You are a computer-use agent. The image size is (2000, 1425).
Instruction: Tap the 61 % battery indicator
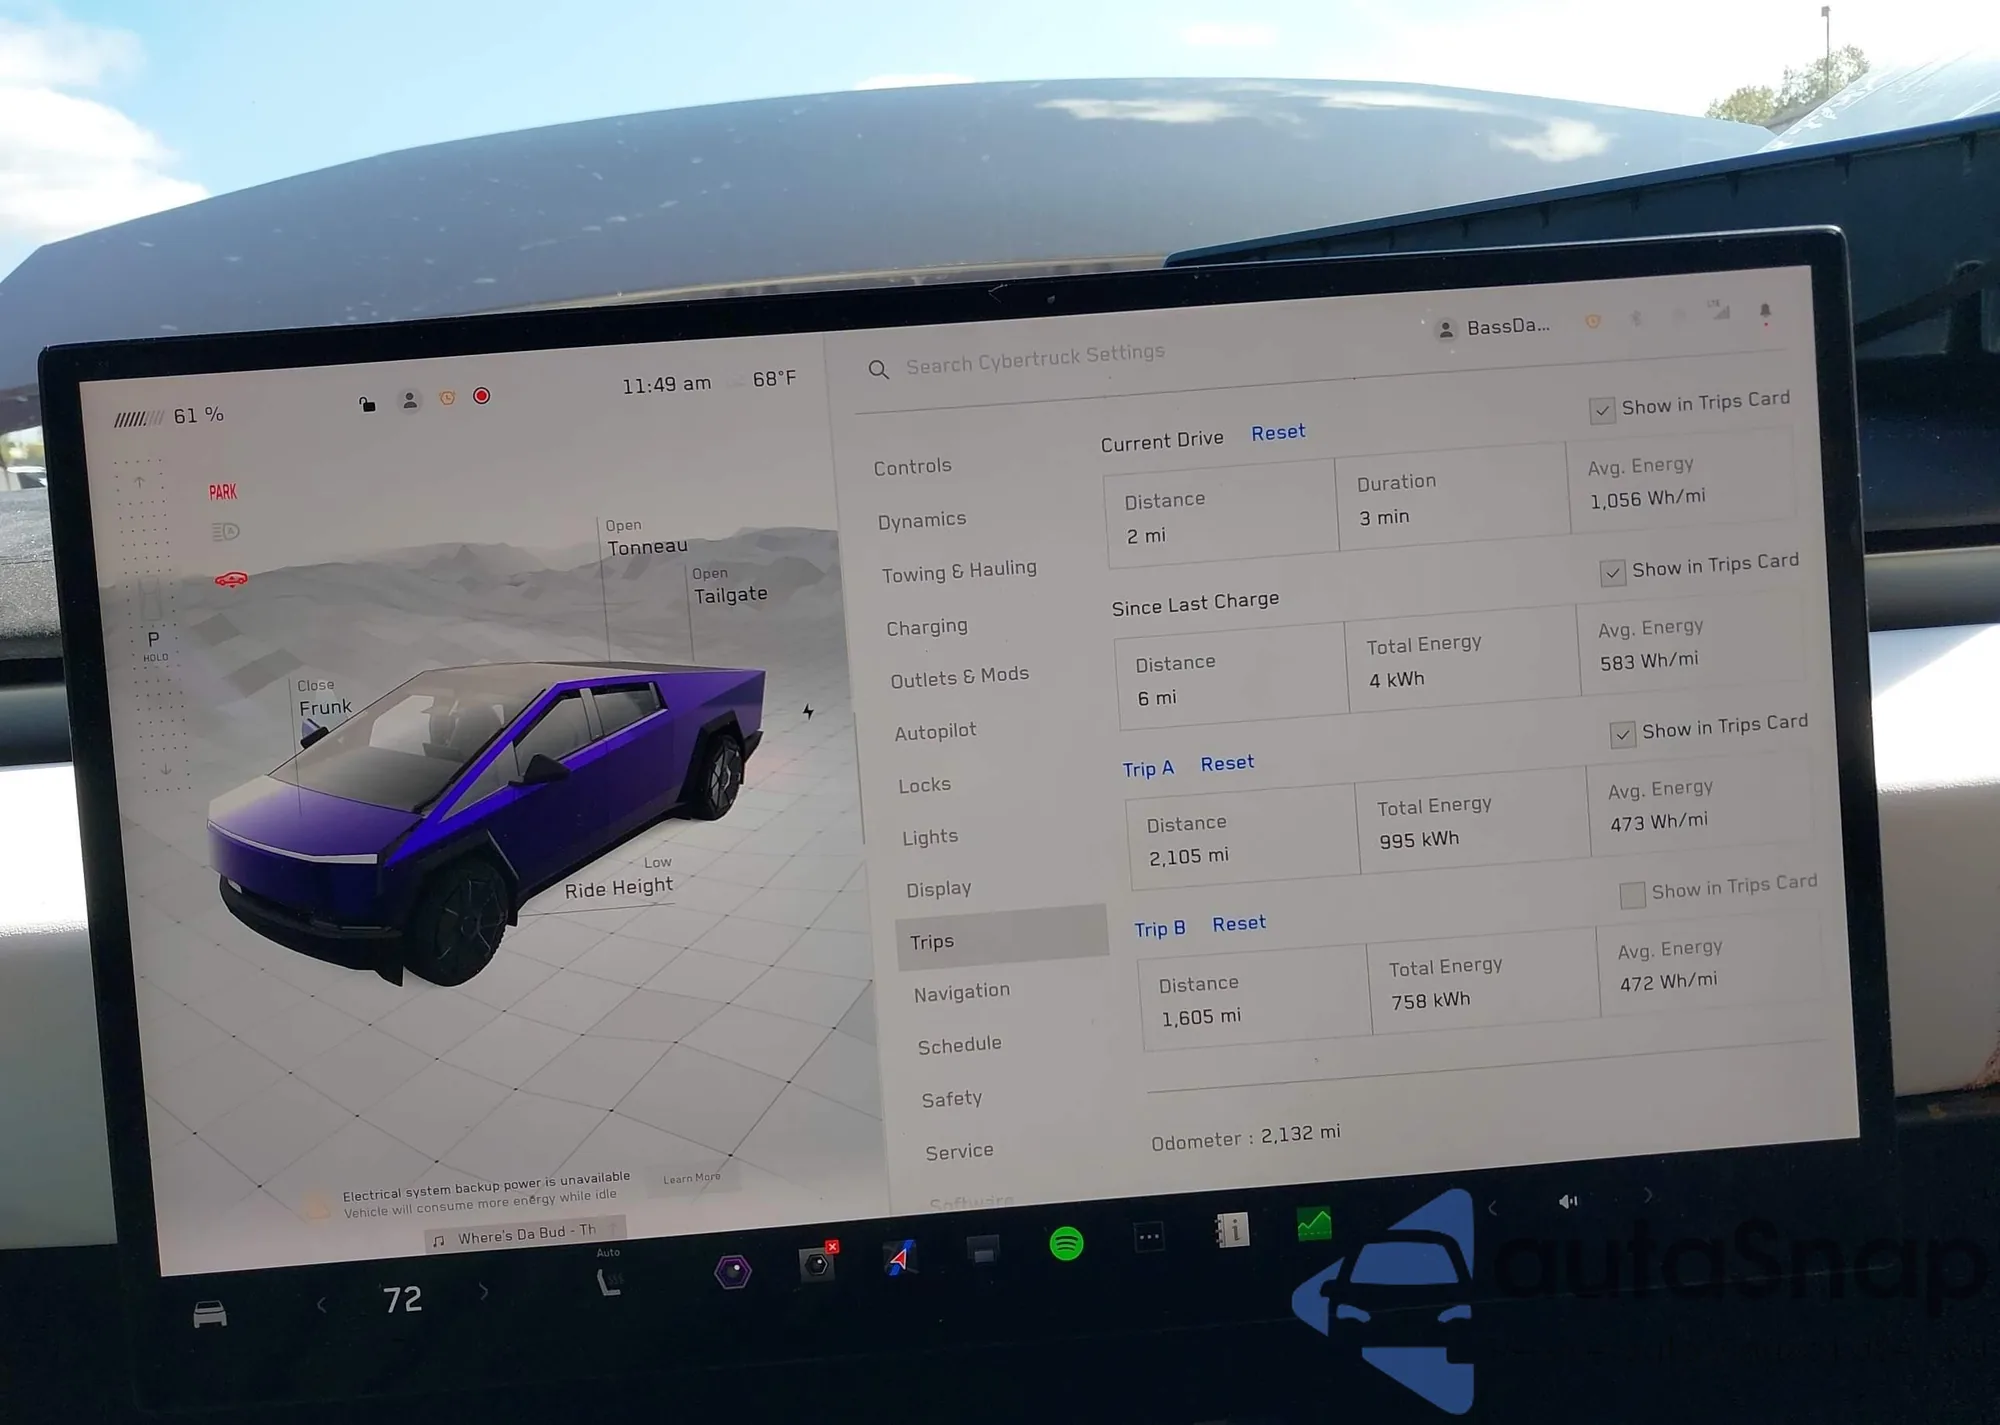tap(169, 417)
